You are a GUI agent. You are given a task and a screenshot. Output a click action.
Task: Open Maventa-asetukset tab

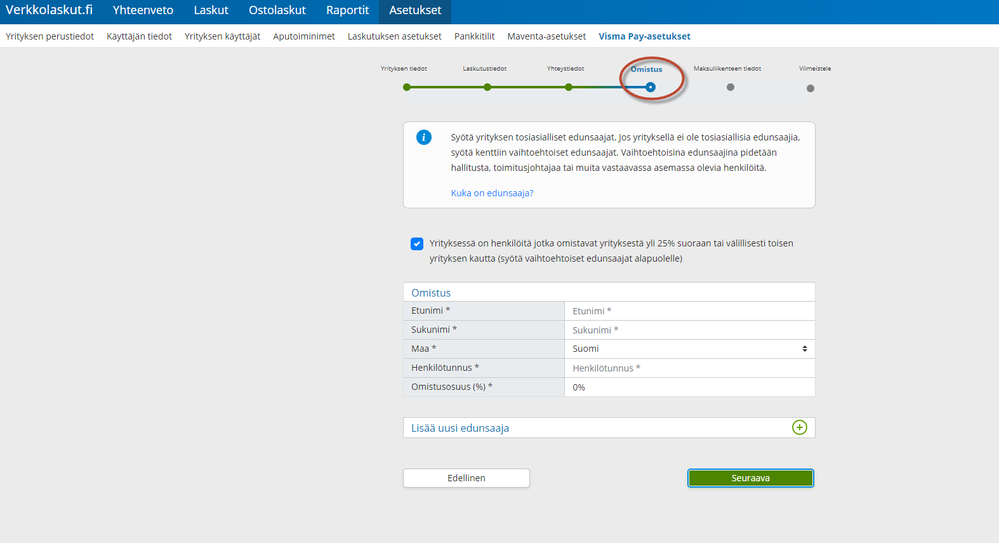(x=546, y=36)
